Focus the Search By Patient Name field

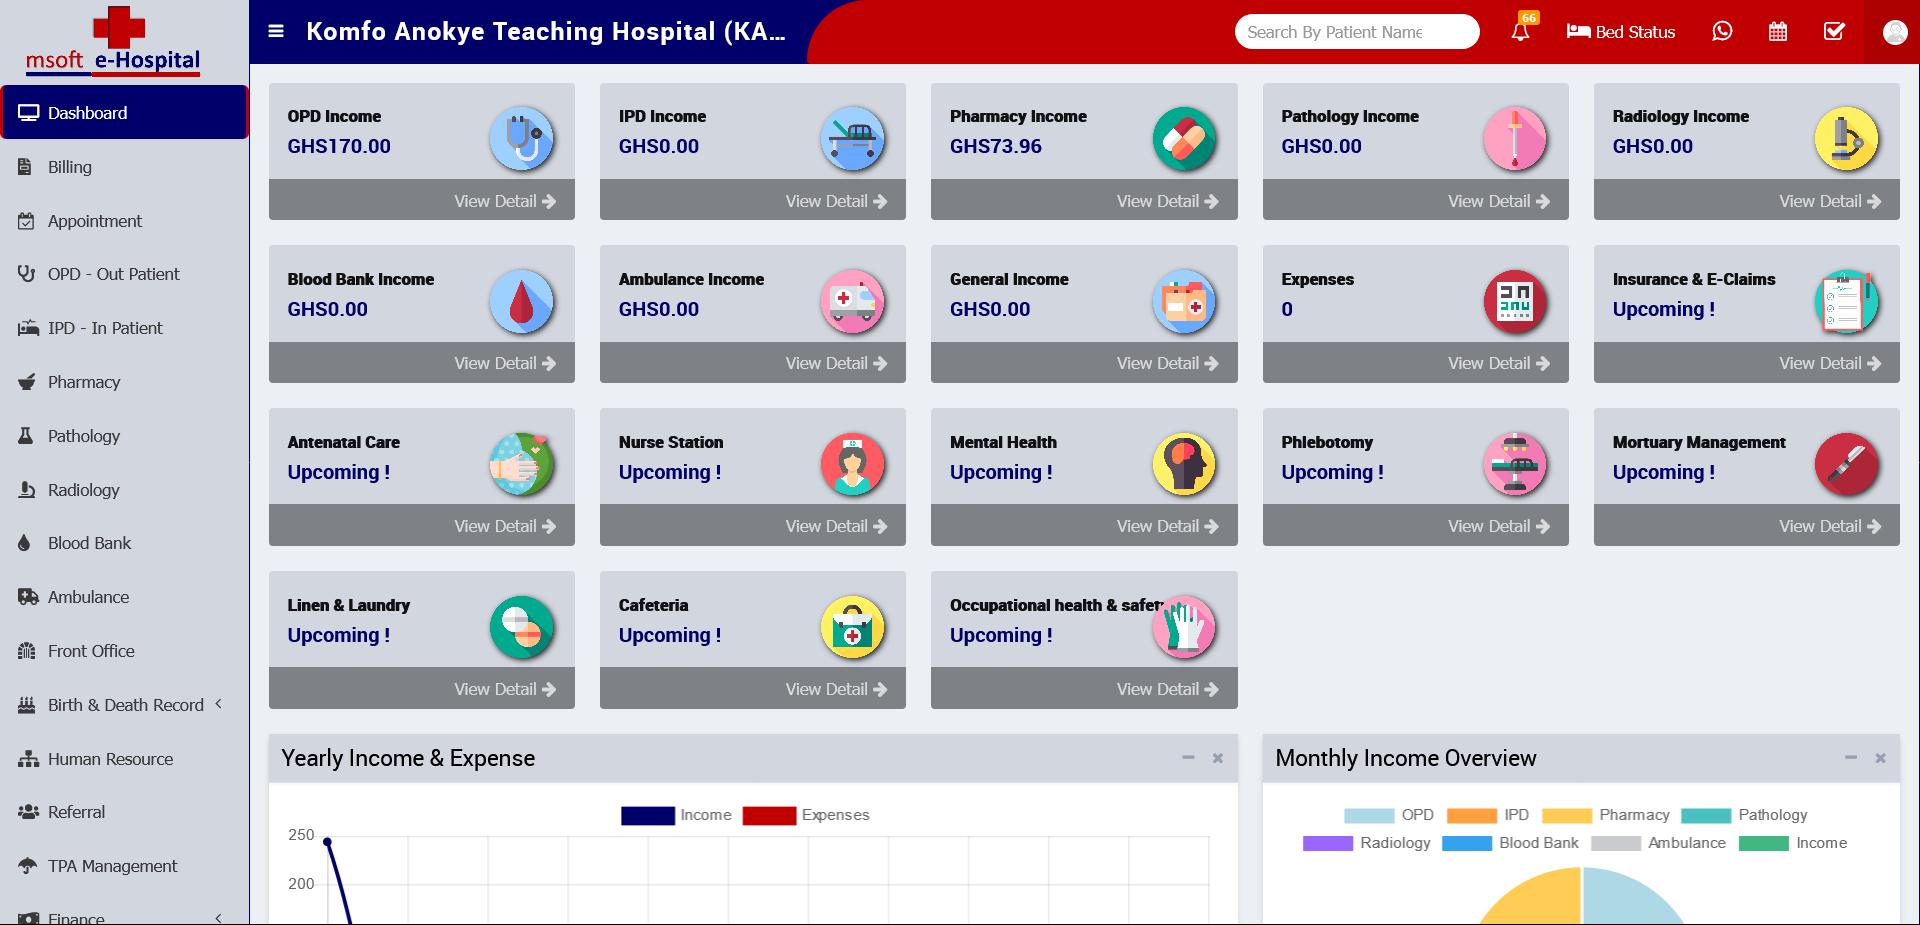[1357, 32]
